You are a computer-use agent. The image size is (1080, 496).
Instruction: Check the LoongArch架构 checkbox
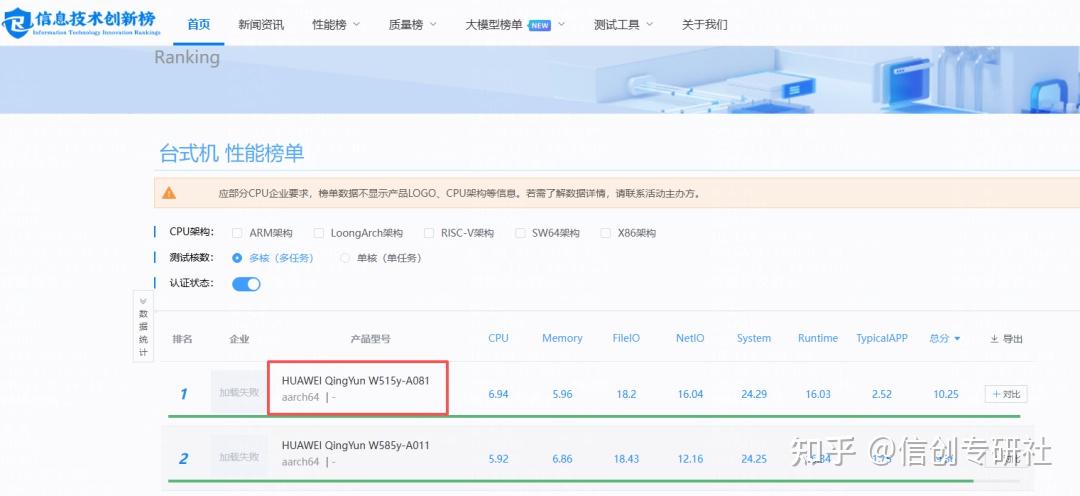pyautogui.click(x=318, y=233)
